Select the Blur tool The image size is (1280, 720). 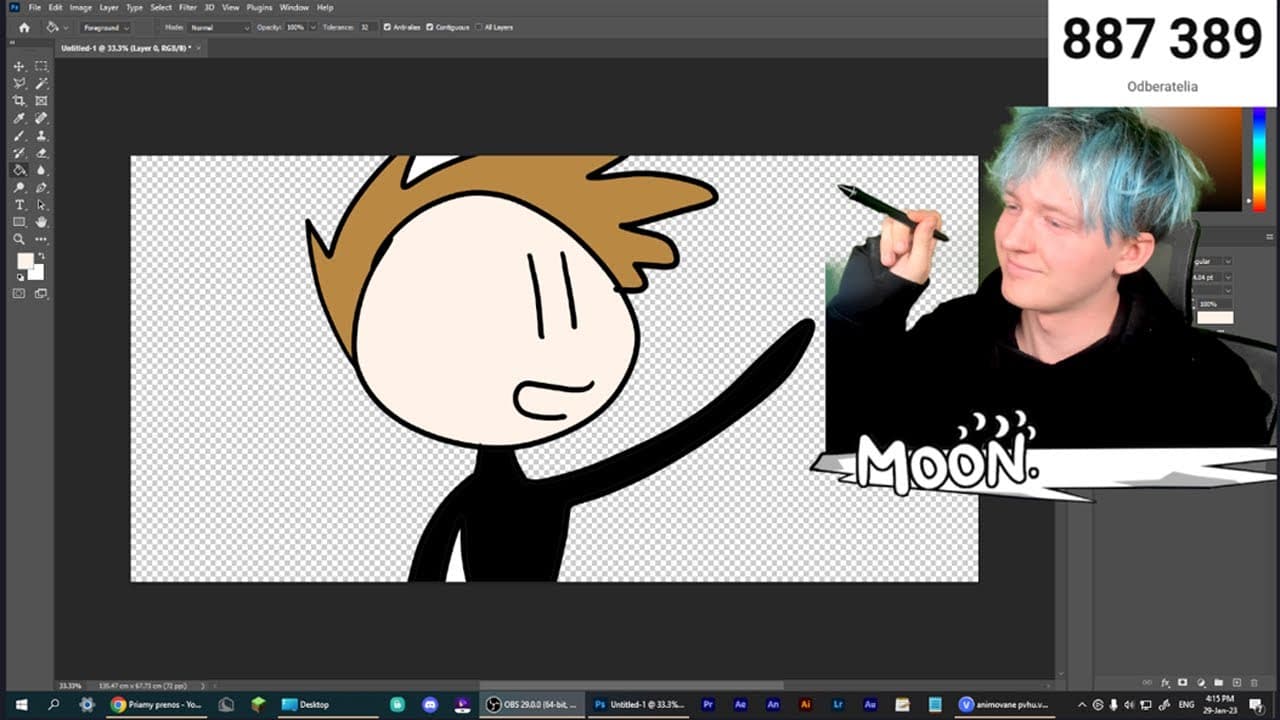tap(41, 170)
